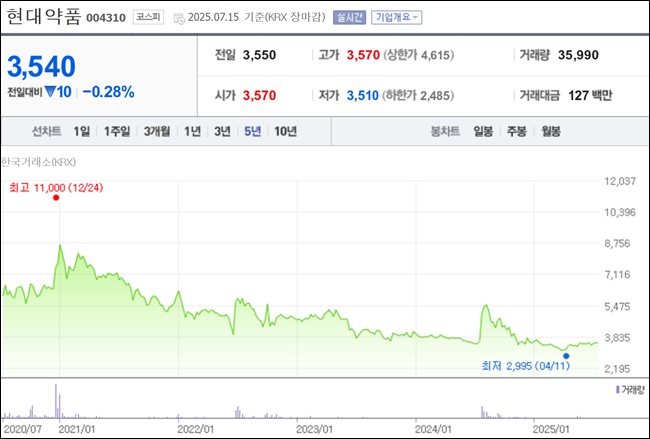Open the 기업개요 dropdown
Image resolution: width=650 pixels, height=439 pixels.
click(397, 17)
